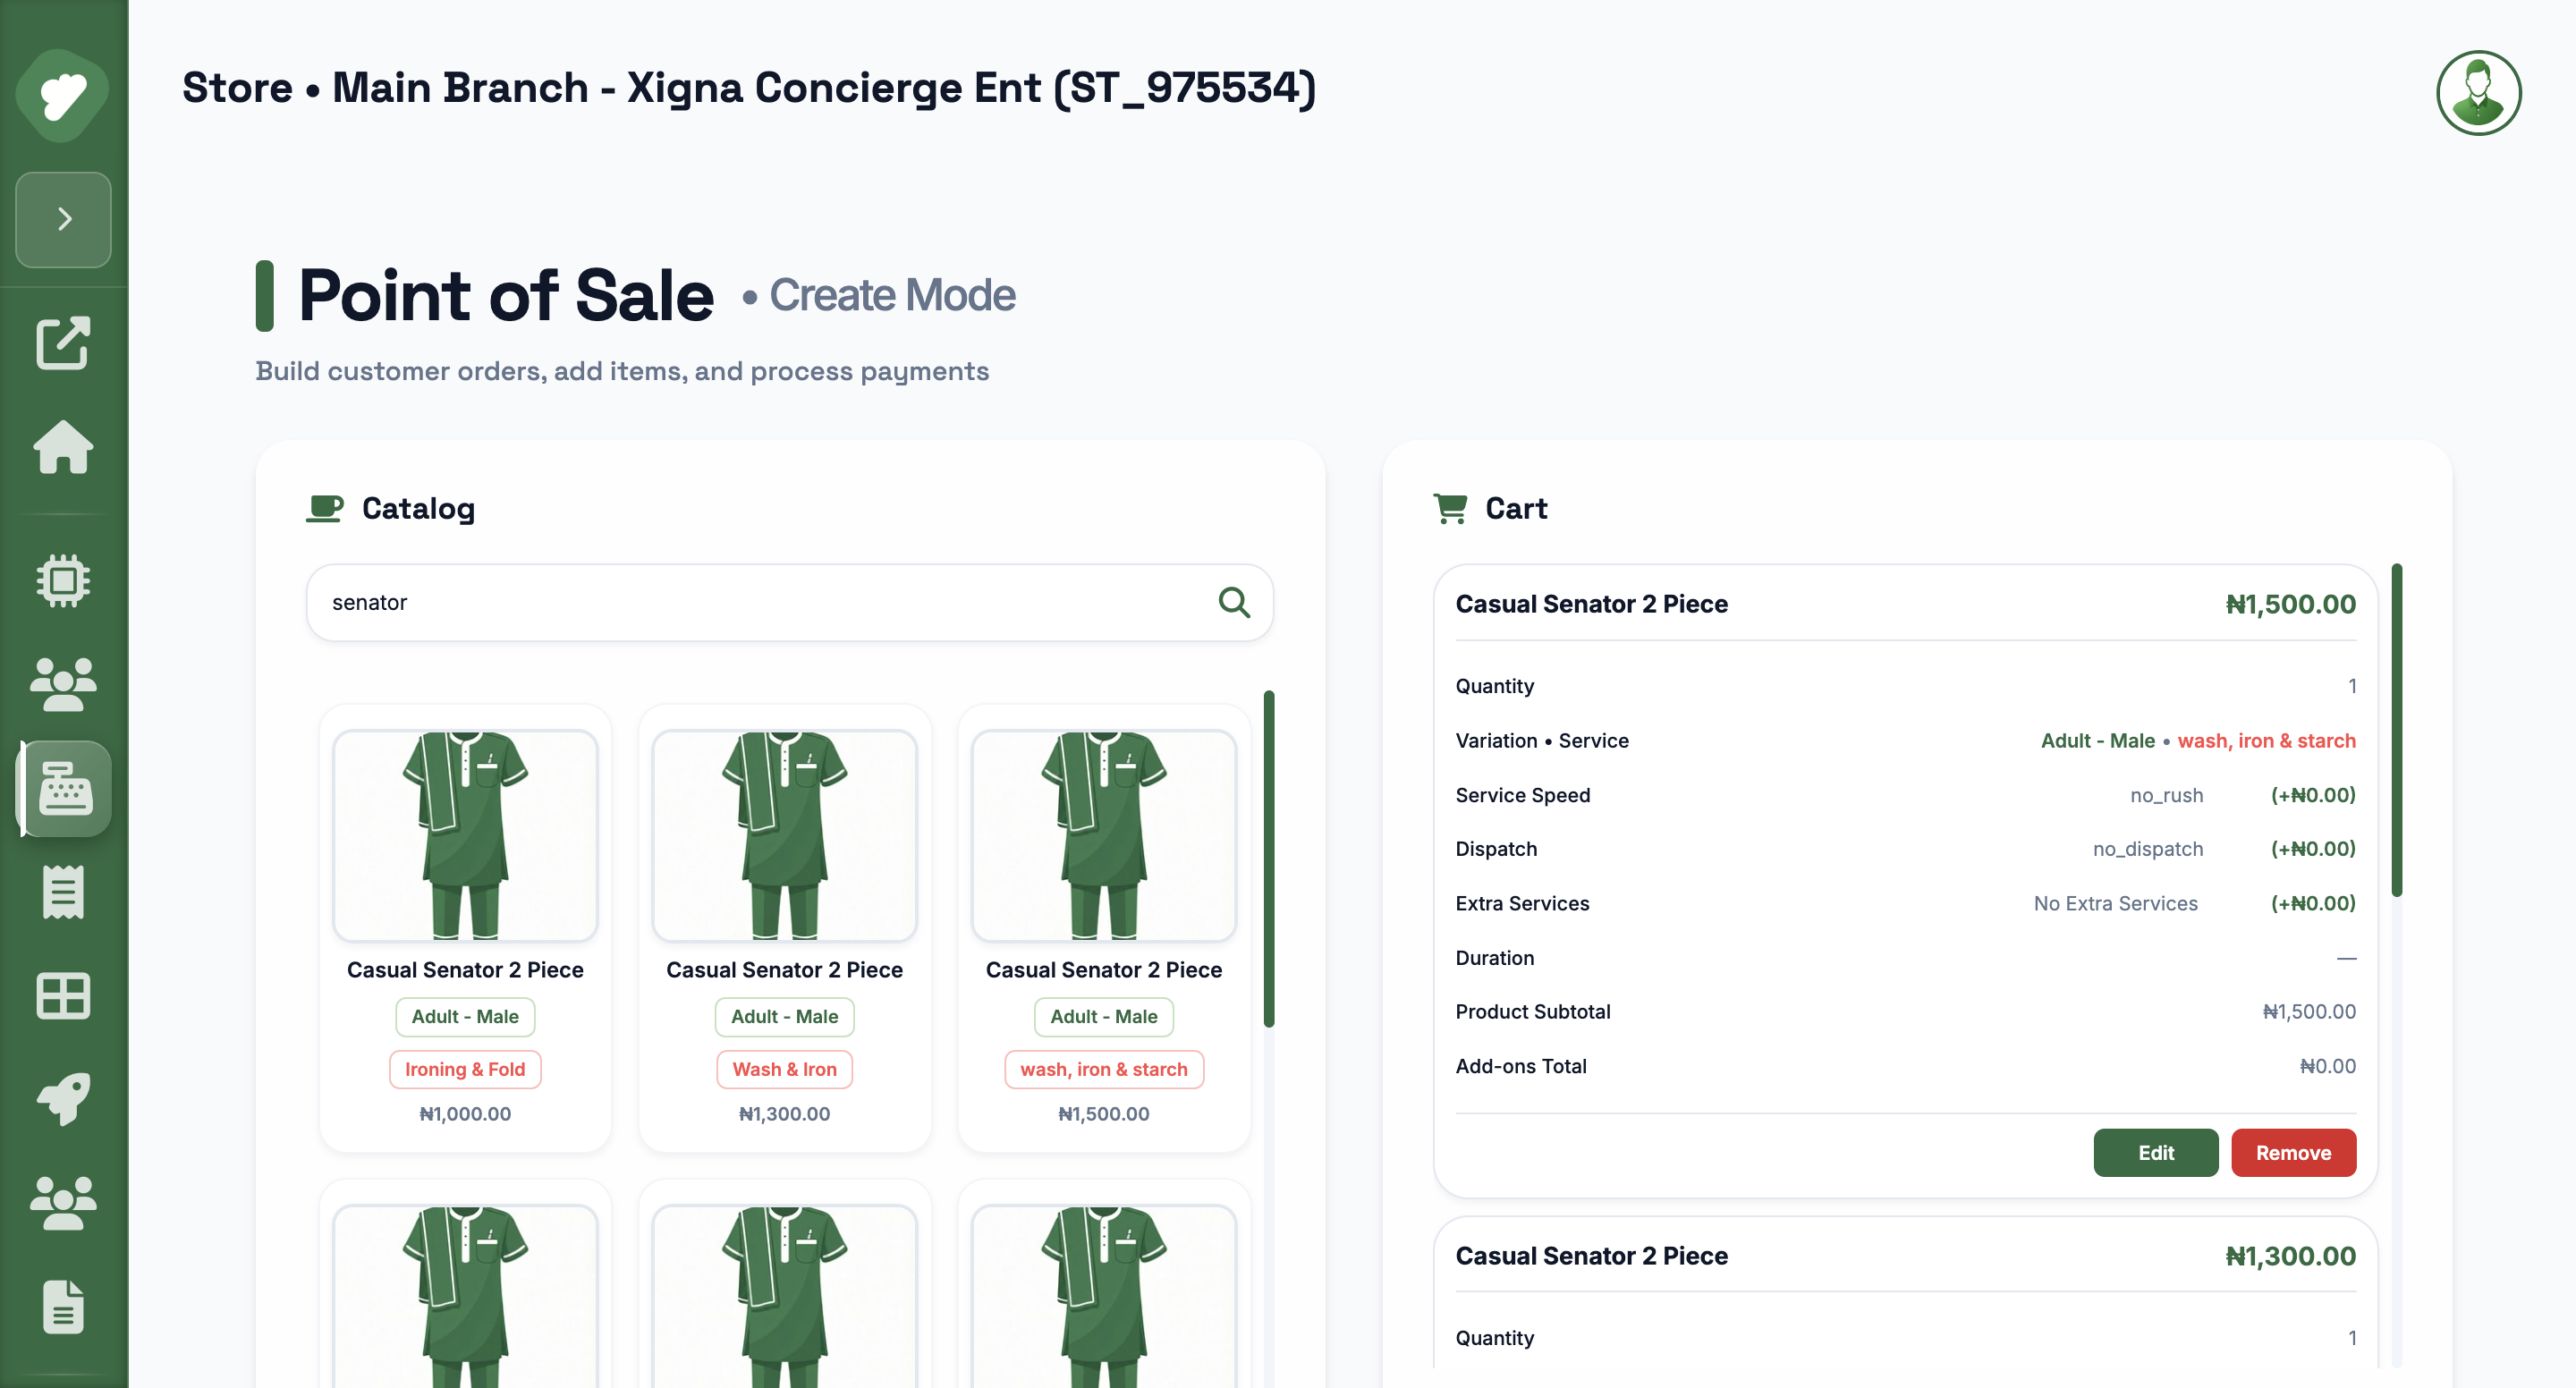Click the chip/integrations sidebar icon
2576x1388 pixels.
pyautogui.click(x=63, y=580)
